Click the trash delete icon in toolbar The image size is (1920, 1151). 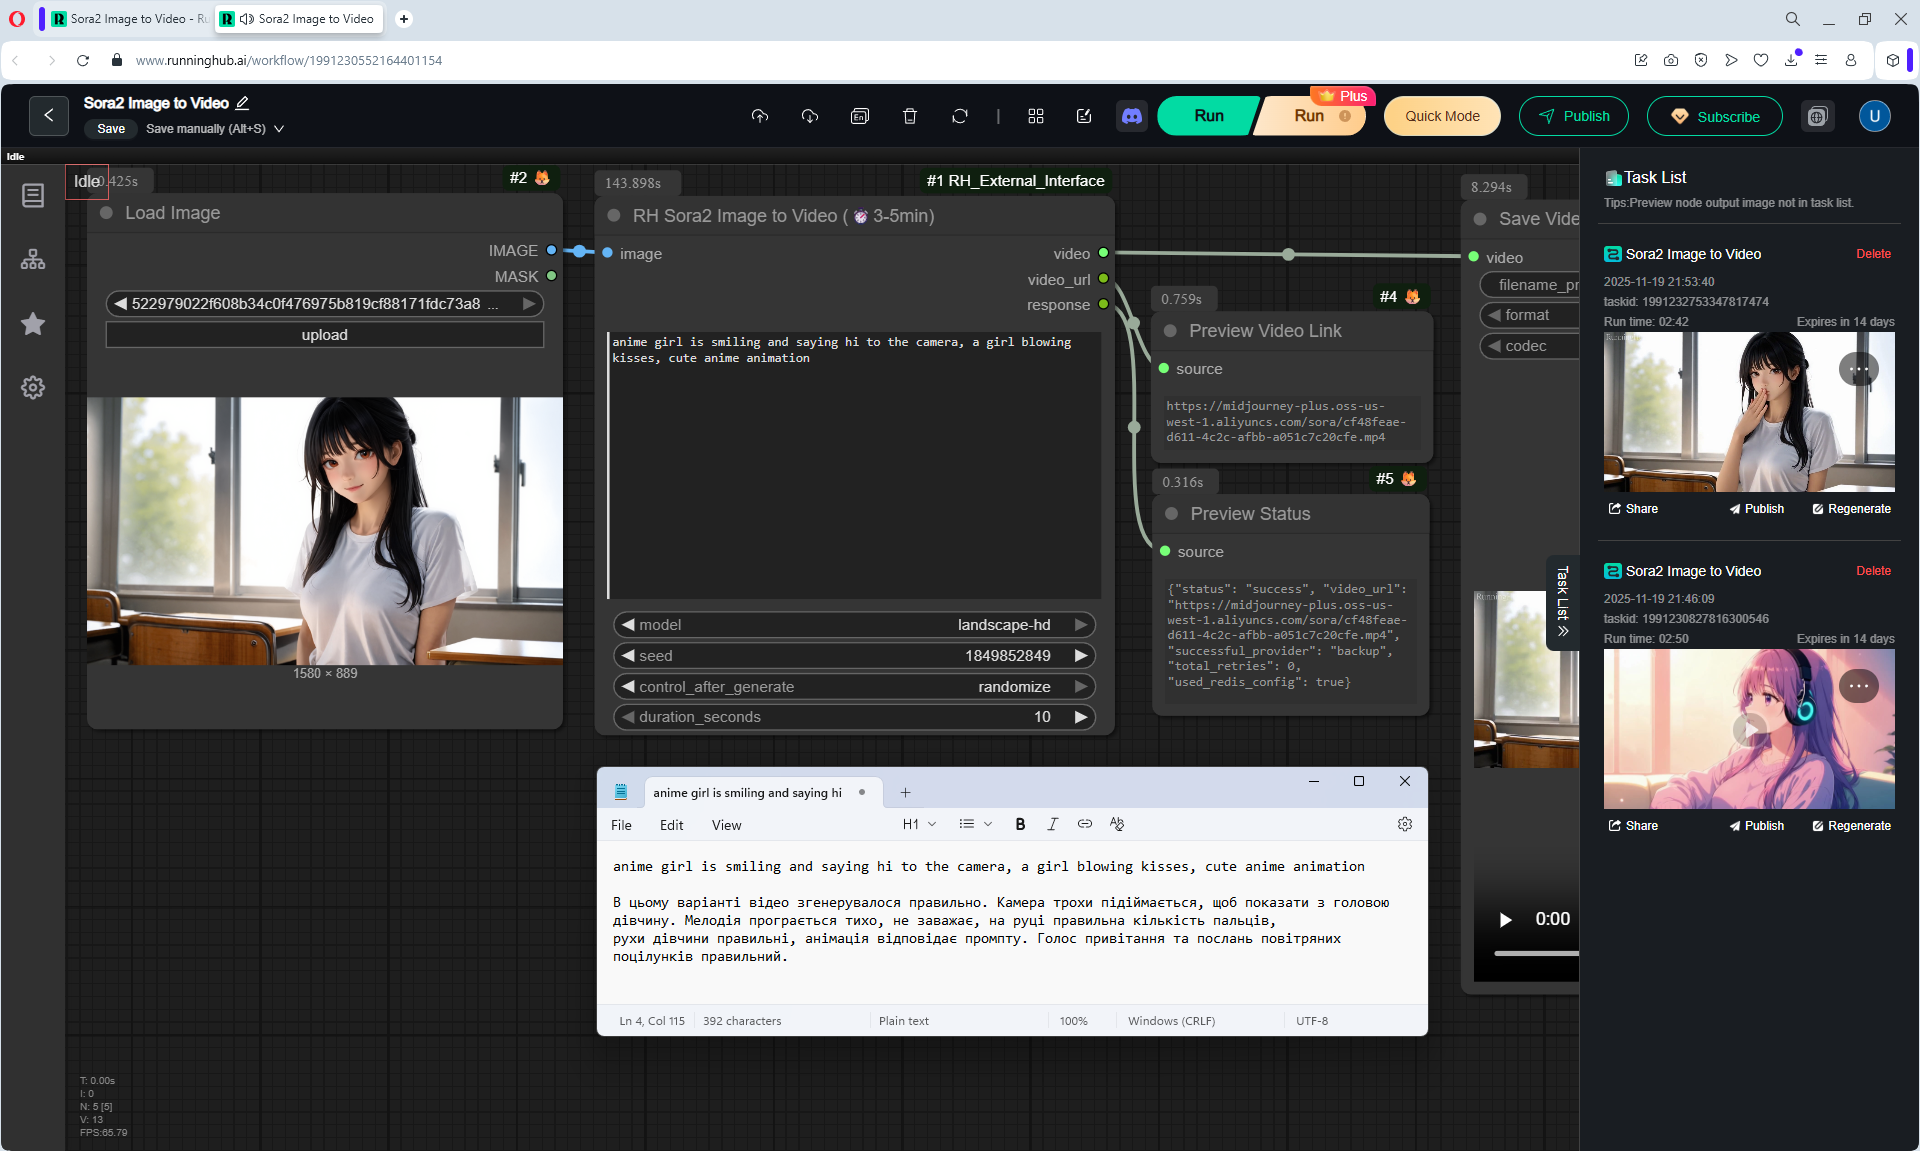pyautogui.click(x=909, y=116)
